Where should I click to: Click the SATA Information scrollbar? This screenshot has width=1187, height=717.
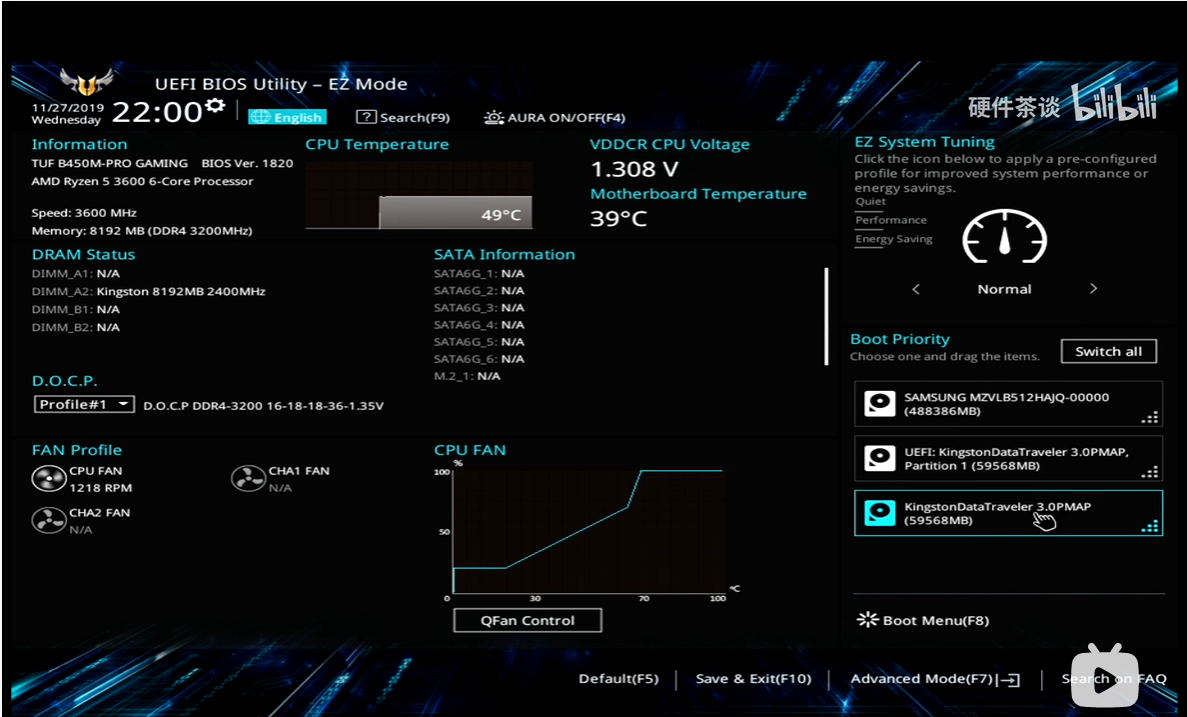pyautogui.click(x=826, y=316)
